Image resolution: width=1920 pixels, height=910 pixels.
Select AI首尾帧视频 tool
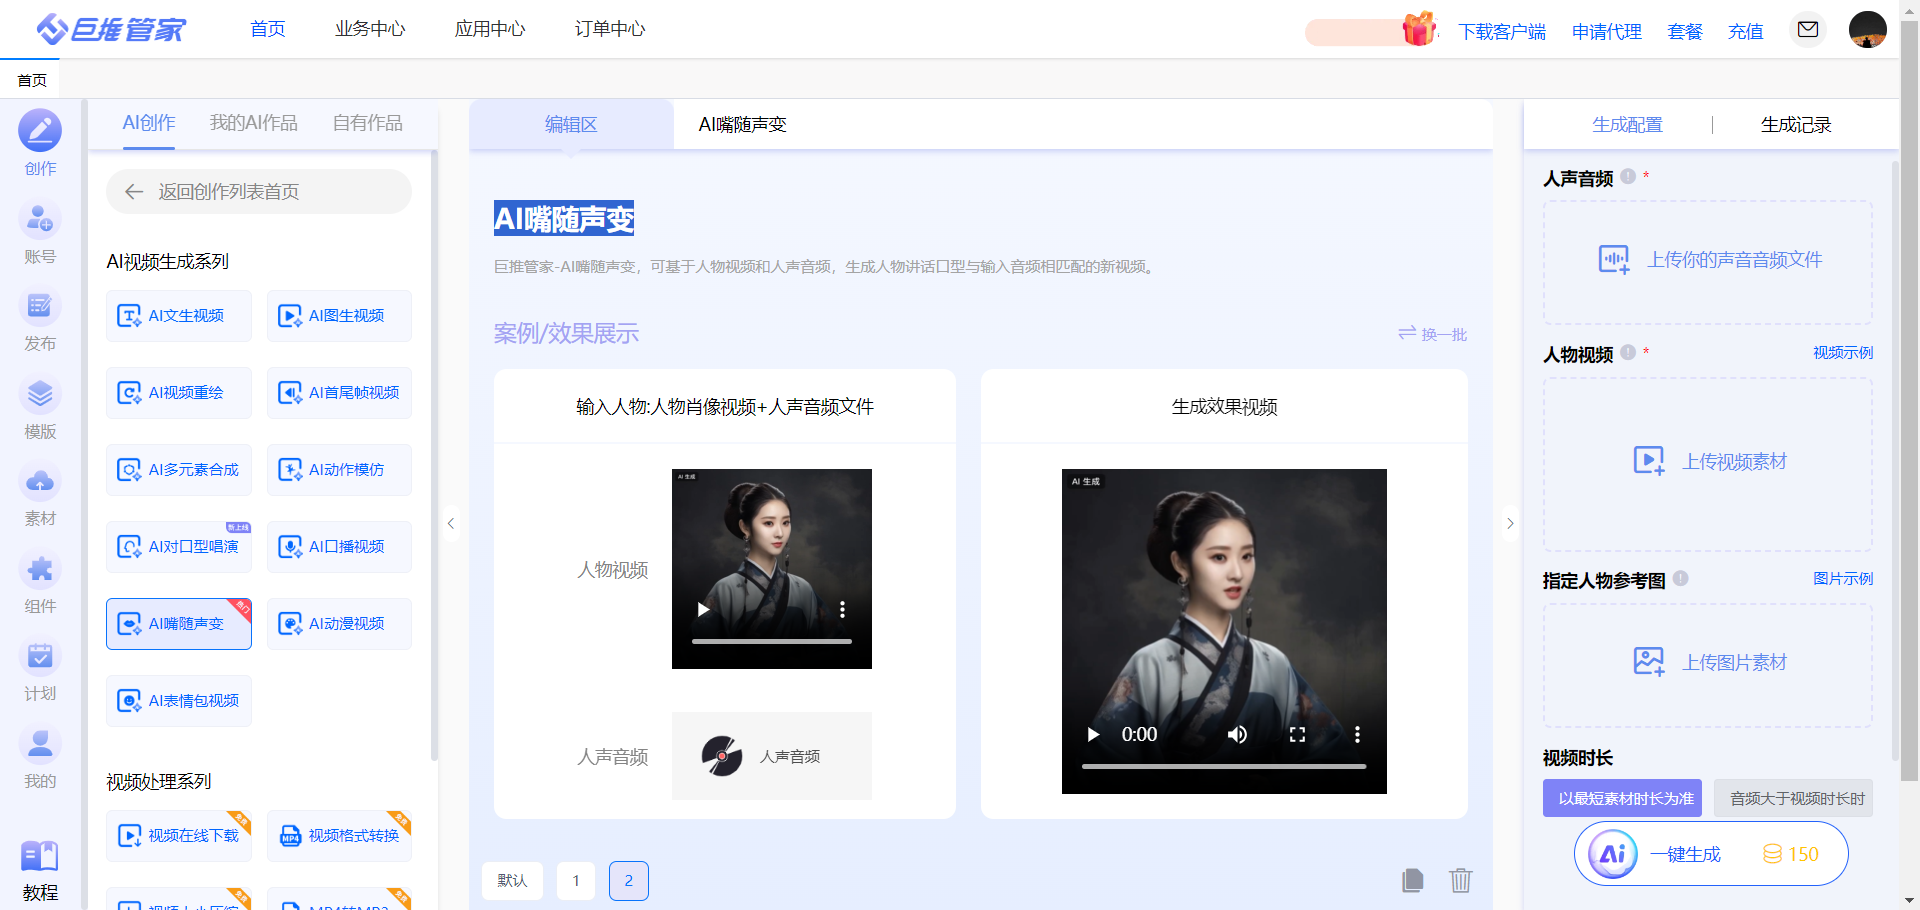click(x=339, y=393)
